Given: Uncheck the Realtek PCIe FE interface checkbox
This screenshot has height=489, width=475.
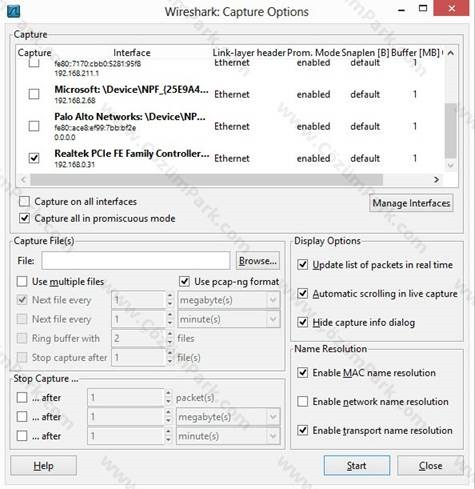Looking at the screenshot, I should (34, 158).
